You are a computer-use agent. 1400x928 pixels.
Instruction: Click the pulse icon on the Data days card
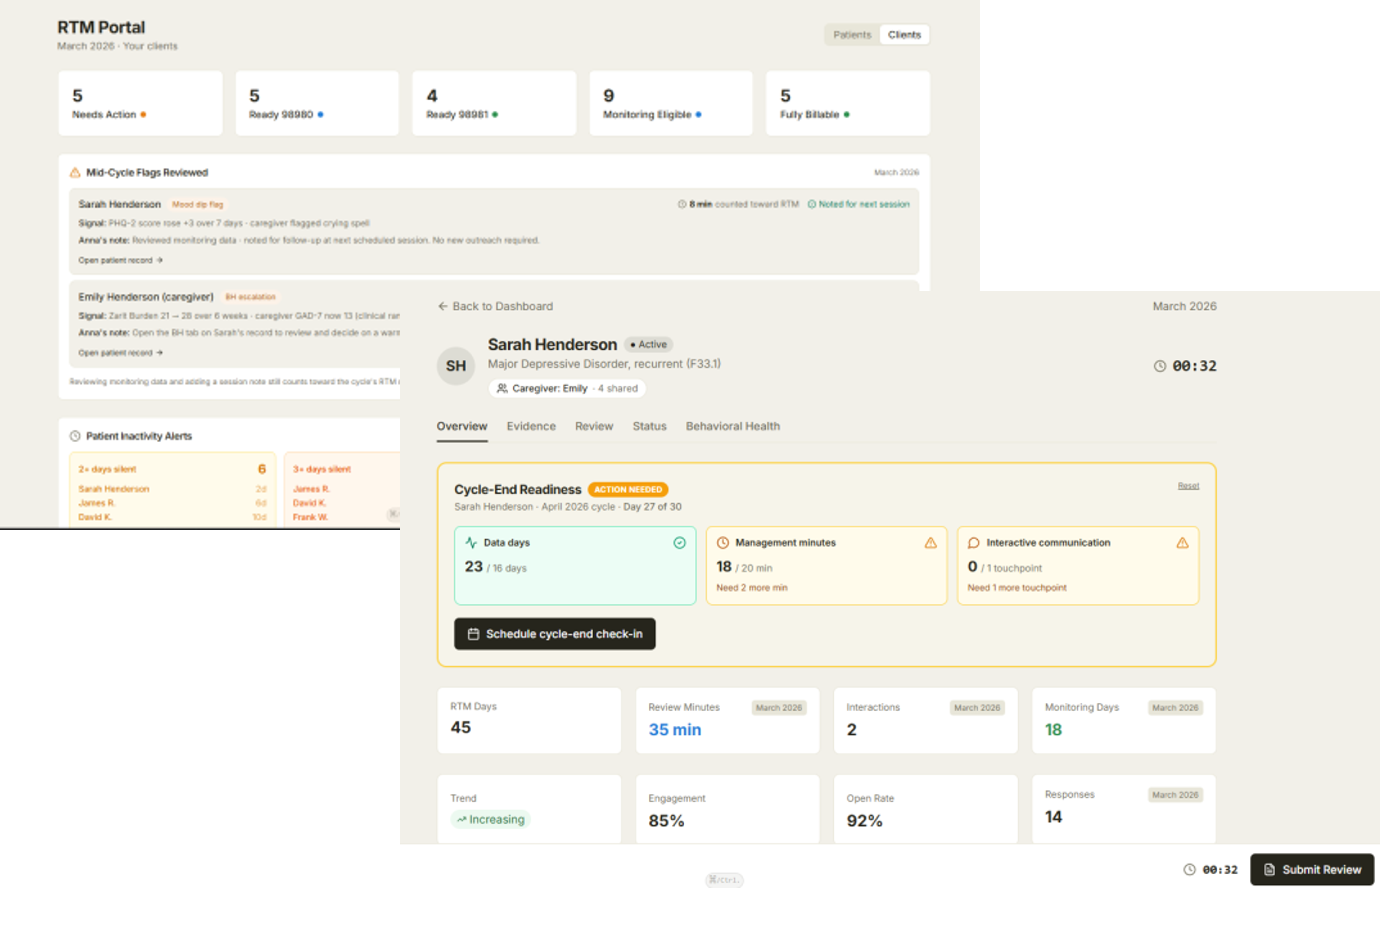471,543
